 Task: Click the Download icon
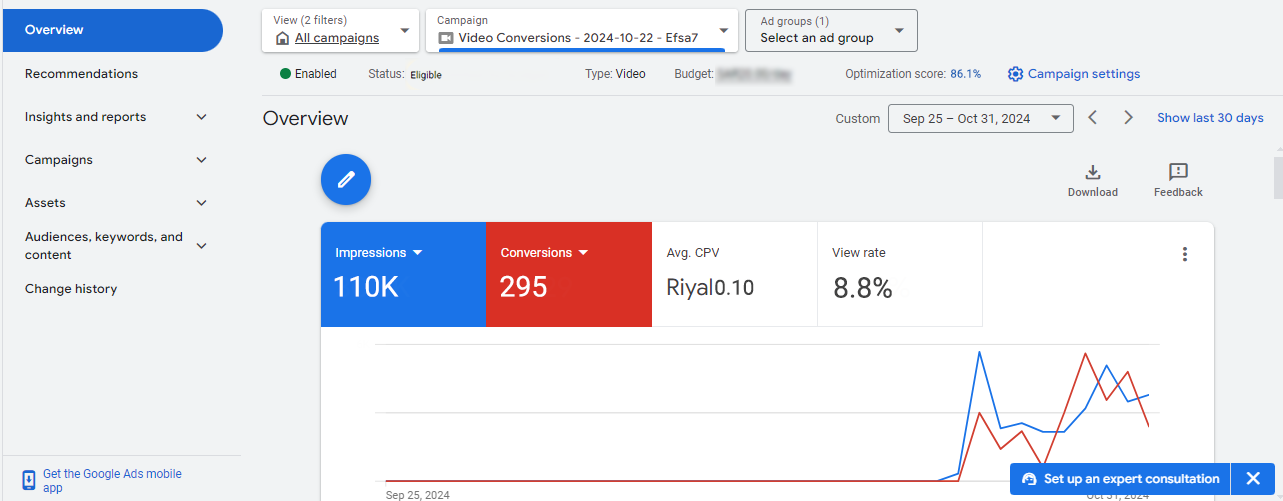(x=1093, y=172)
